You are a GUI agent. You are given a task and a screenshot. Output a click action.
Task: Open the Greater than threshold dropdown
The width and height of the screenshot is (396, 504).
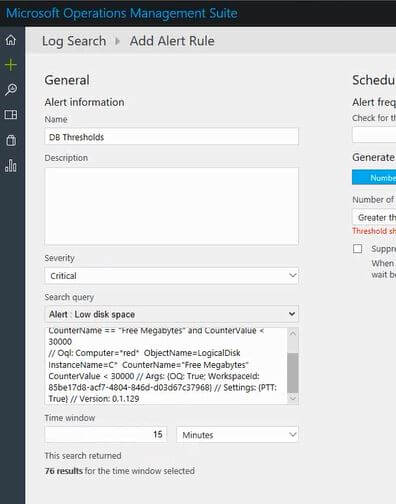click(x=374, y=217)
